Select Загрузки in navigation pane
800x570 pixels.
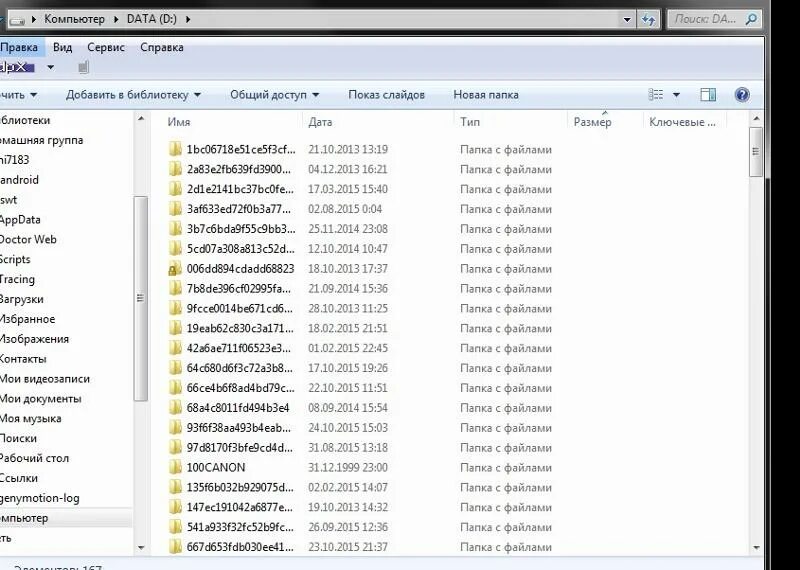[21, 300]
